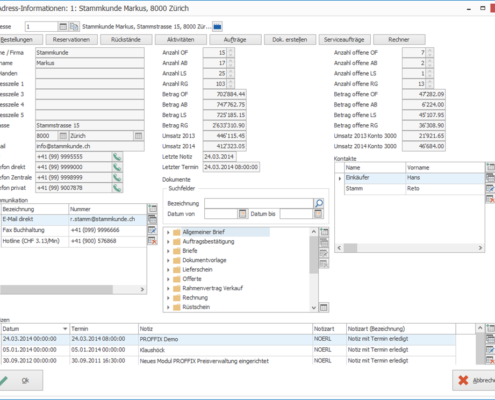This screenshot has height=400, width=495.
Task: Add a new document in Dokumente
Action: (x=324, y=232)
